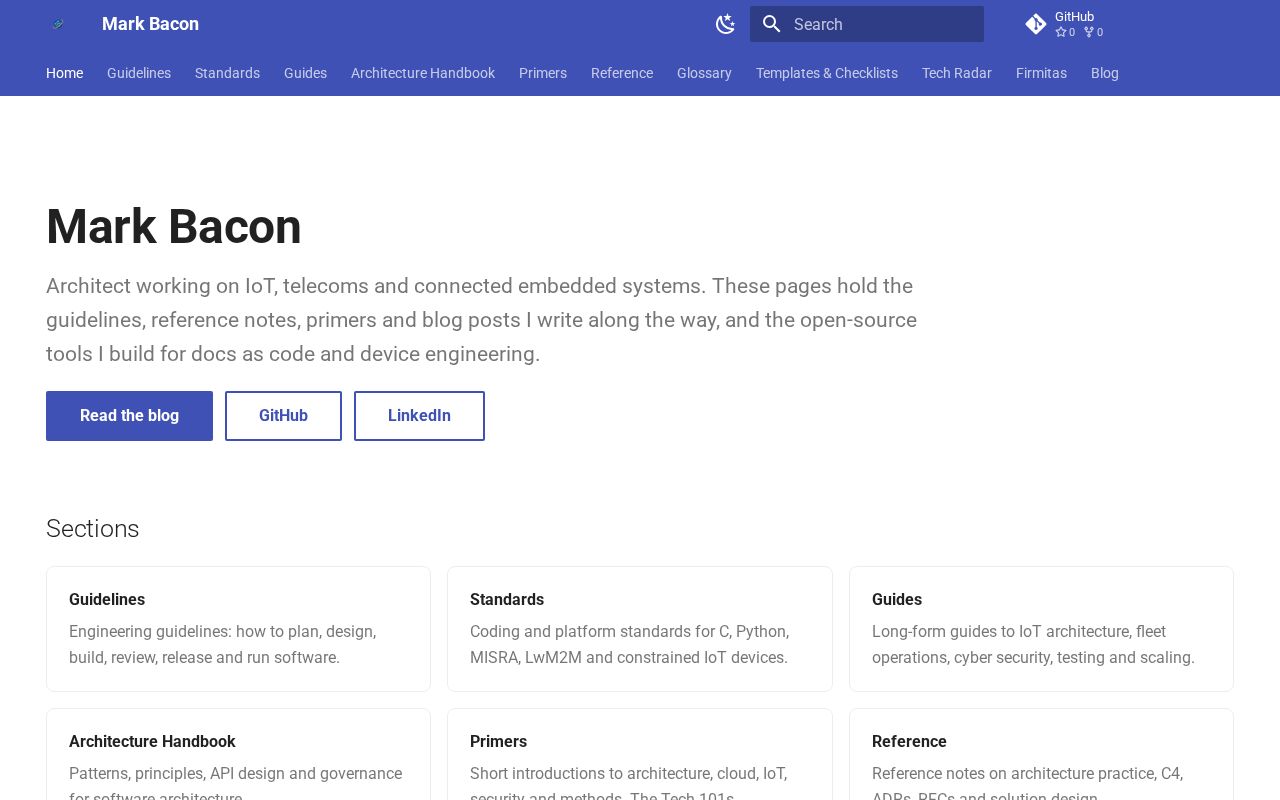The image size is (1280, 800).
Task: Open the Standards section card
Action: click(640, 629)
